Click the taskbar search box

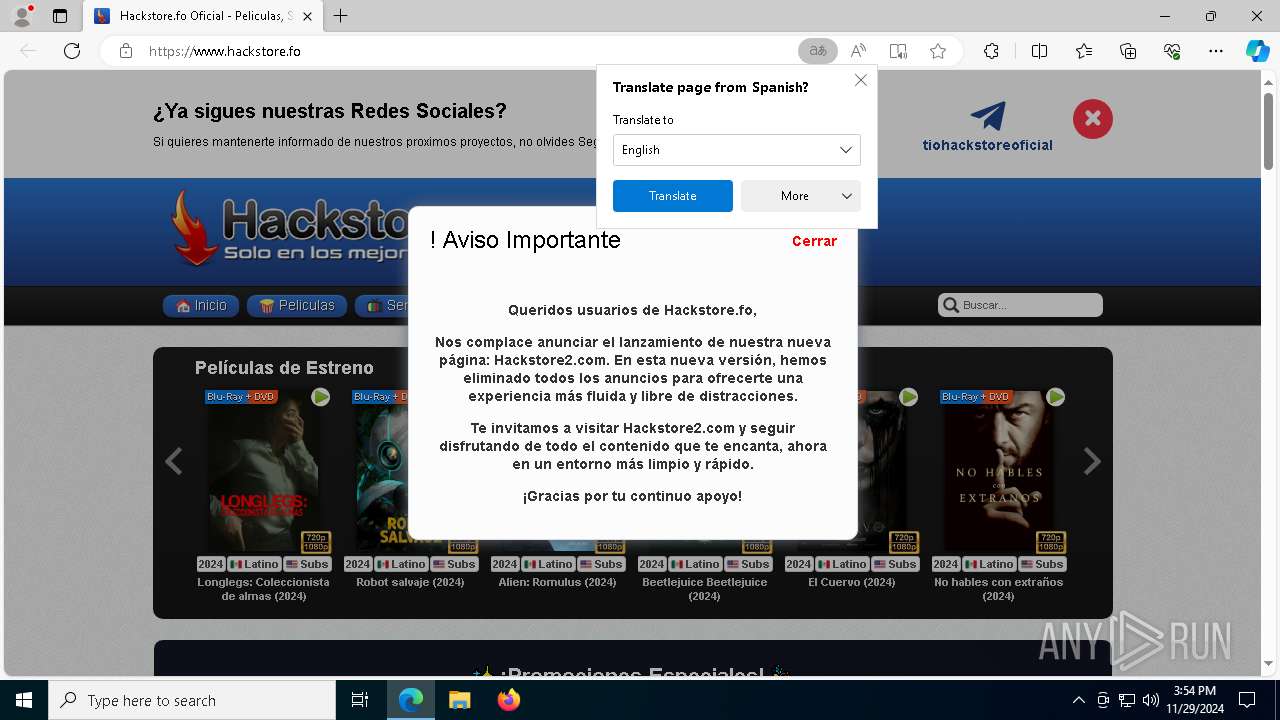point(192,700)
